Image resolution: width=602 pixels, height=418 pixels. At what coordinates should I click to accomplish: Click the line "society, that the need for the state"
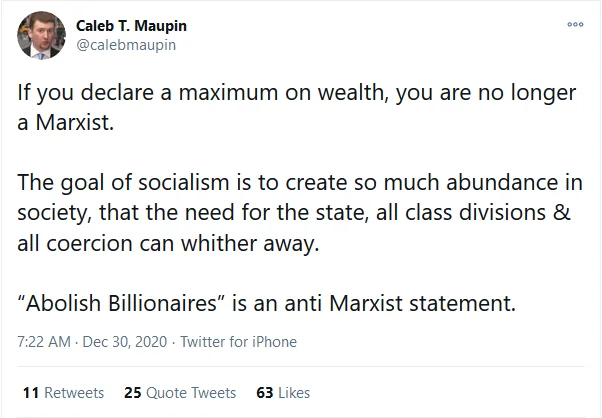[x=294, y=213]
